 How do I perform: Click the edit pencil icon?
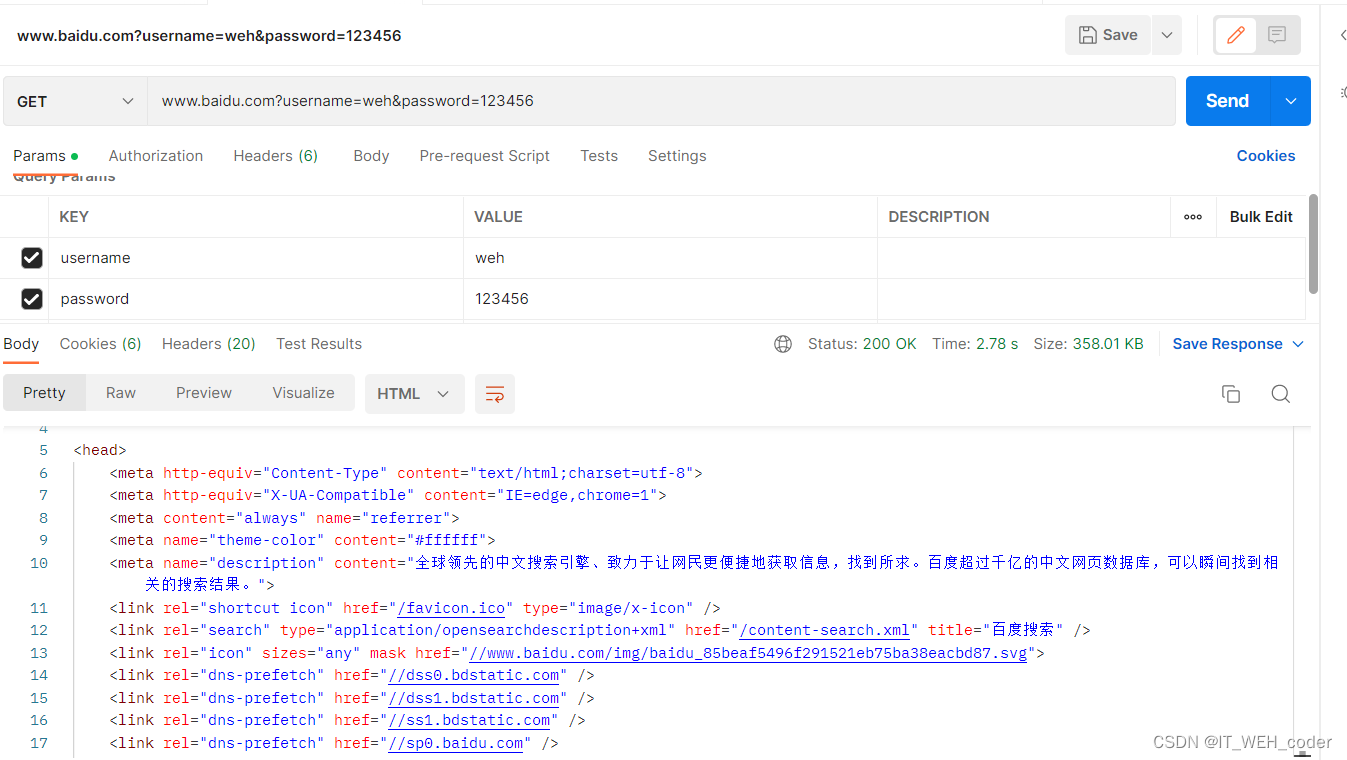pyautogui.click(x=1236, y=35)
